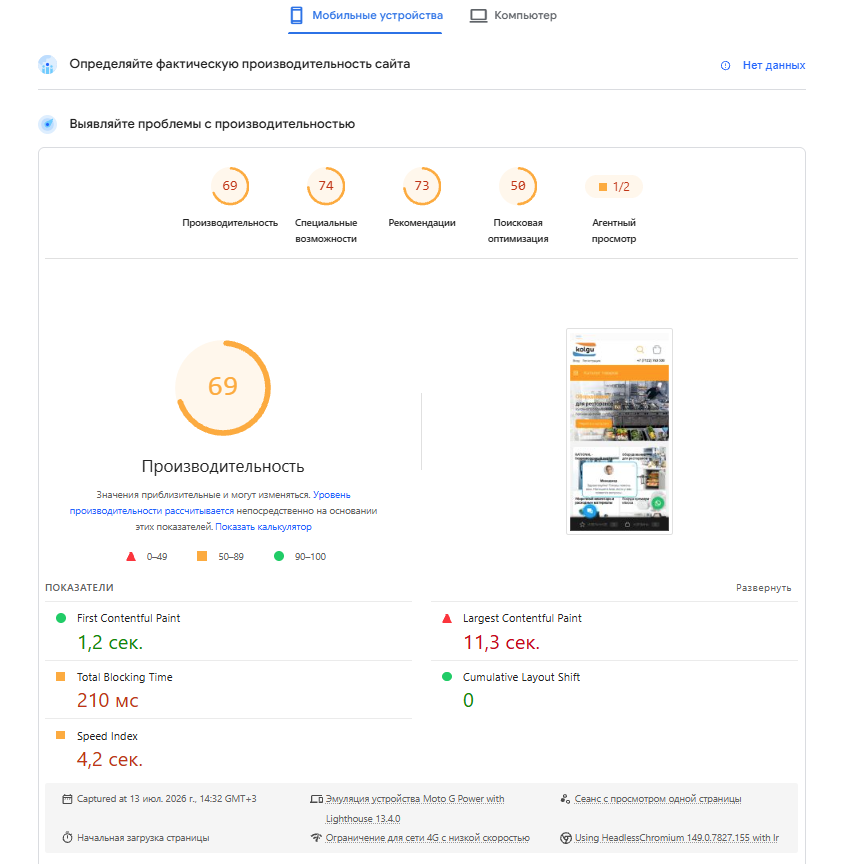Click the Captured at 13 июл. 2026 text

166,799
